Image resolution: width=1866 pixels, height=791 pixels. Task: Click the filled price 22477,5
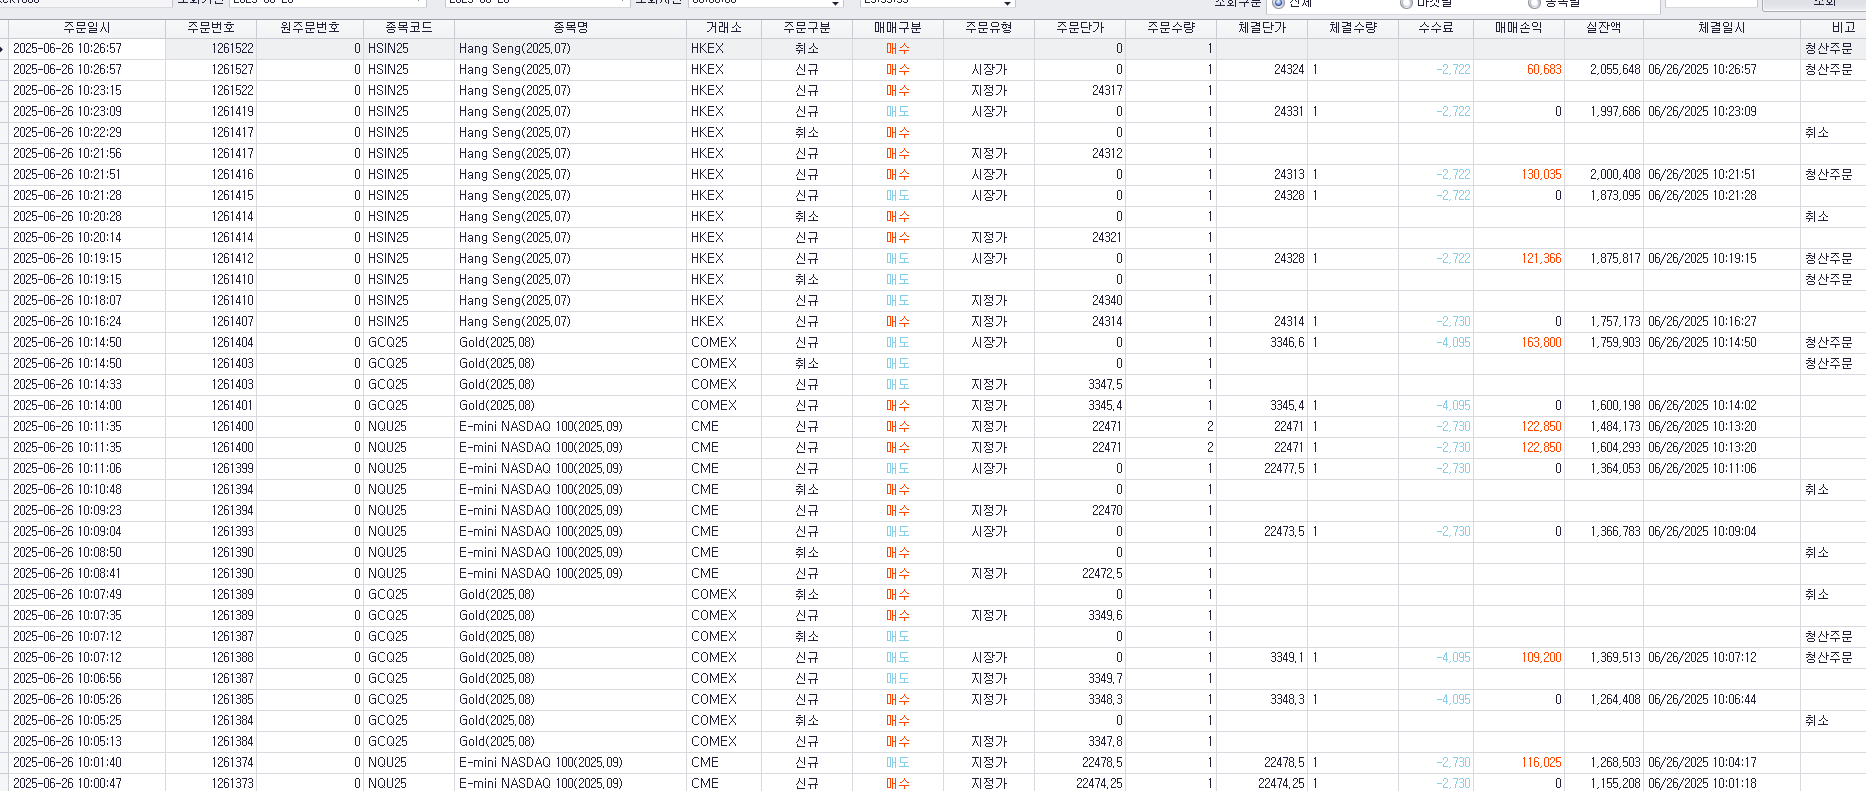pos(1284,469)
